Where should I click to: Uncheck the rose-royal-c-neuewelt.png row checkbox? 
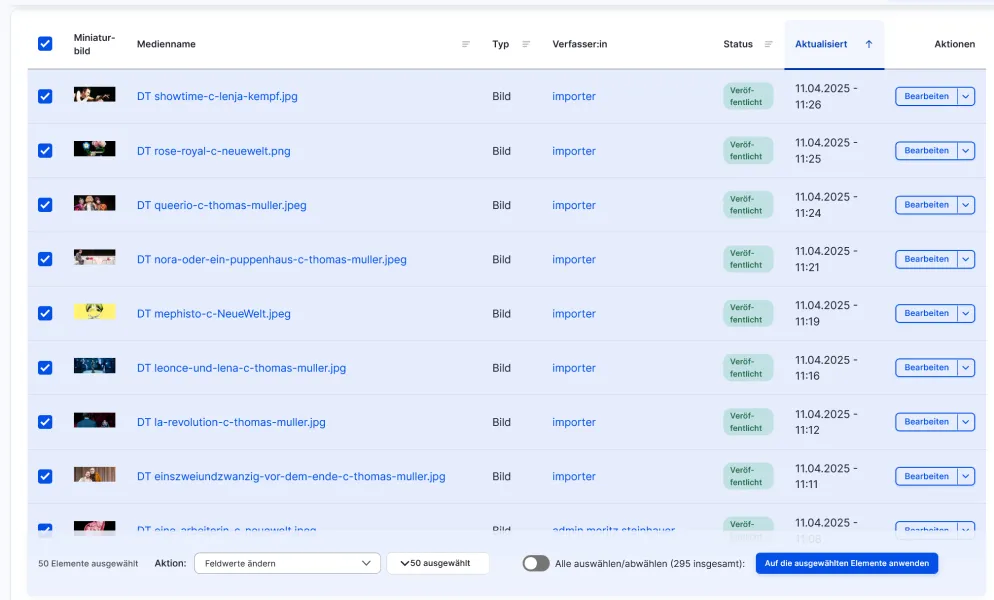(x=45, y=151)
